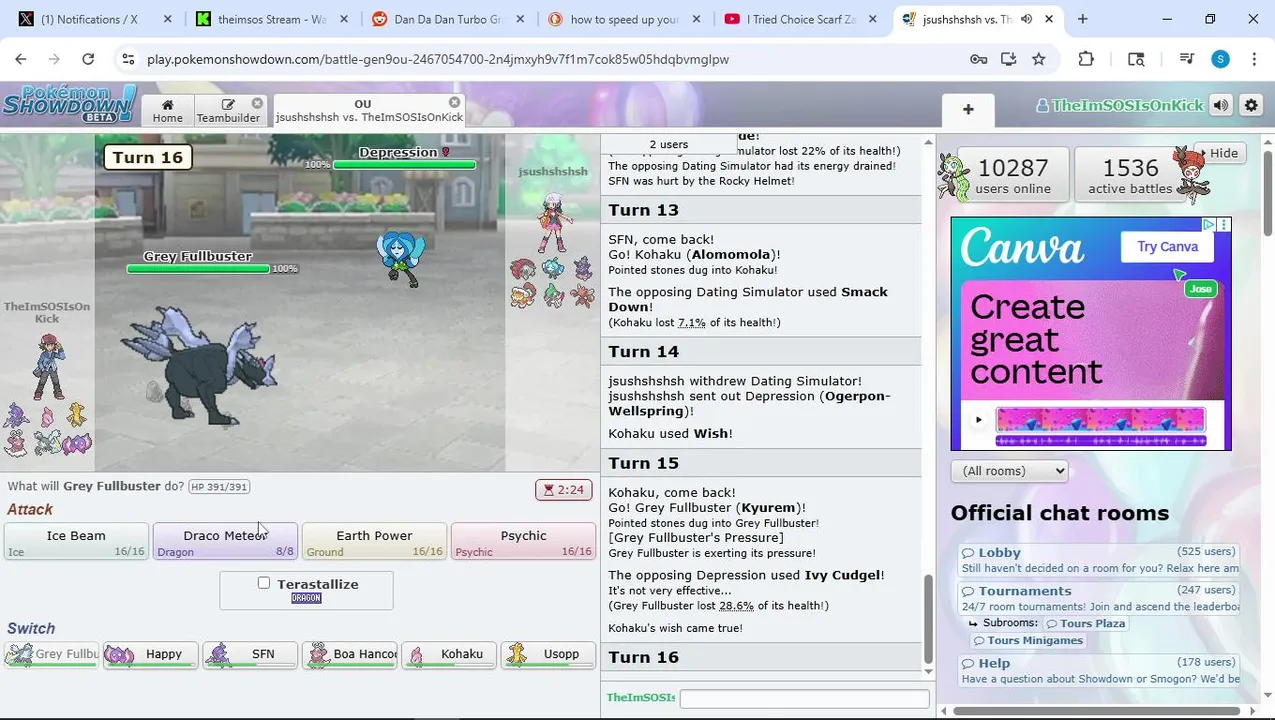Reload the Showdown page
This screenshot has width=1275, height=720.
(x=88, y=59)
